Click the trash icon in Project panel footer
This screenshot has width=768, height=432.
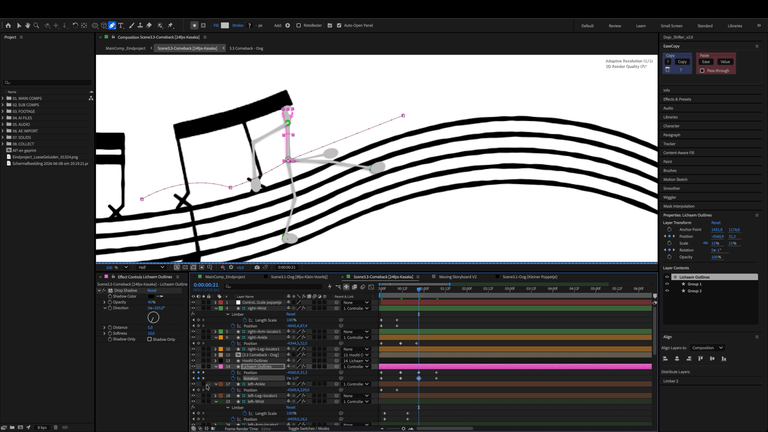point(55,427)
